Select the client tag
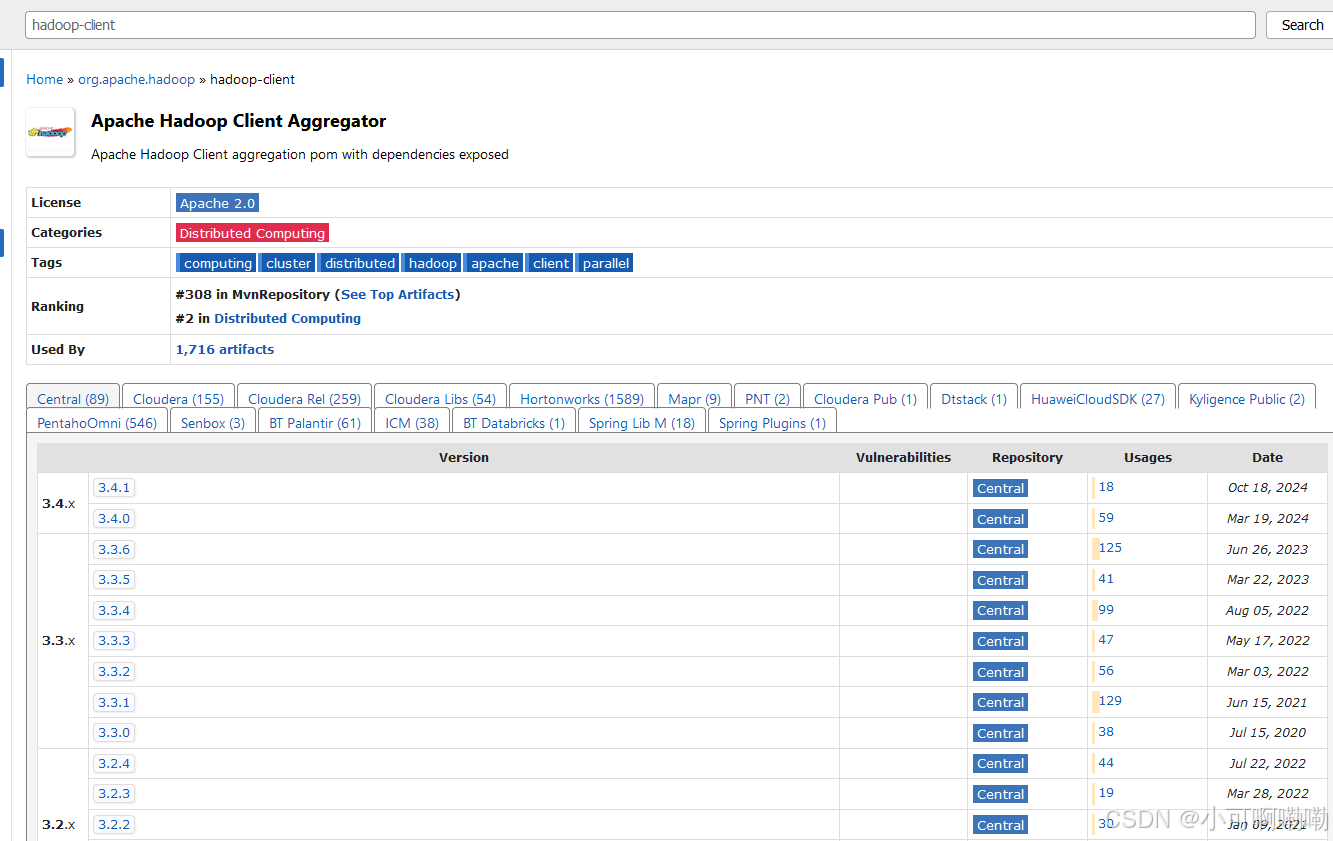The image size is (1333, 841). click(550, 263)
